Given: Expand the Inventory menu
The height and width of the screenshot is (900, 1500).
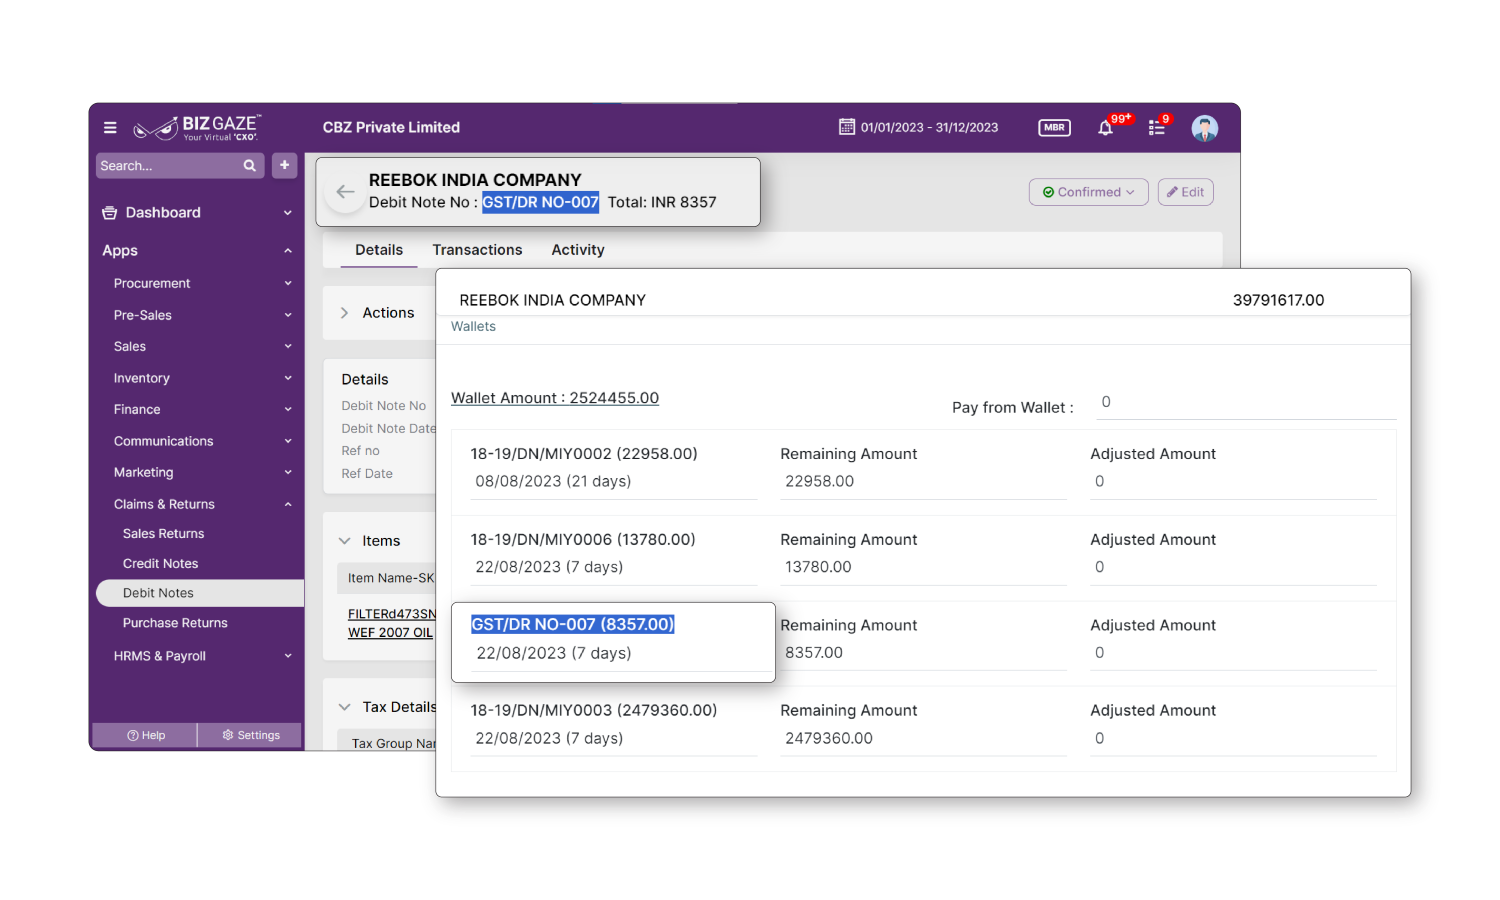Looking at the screenshot, I should pos(288,378).
